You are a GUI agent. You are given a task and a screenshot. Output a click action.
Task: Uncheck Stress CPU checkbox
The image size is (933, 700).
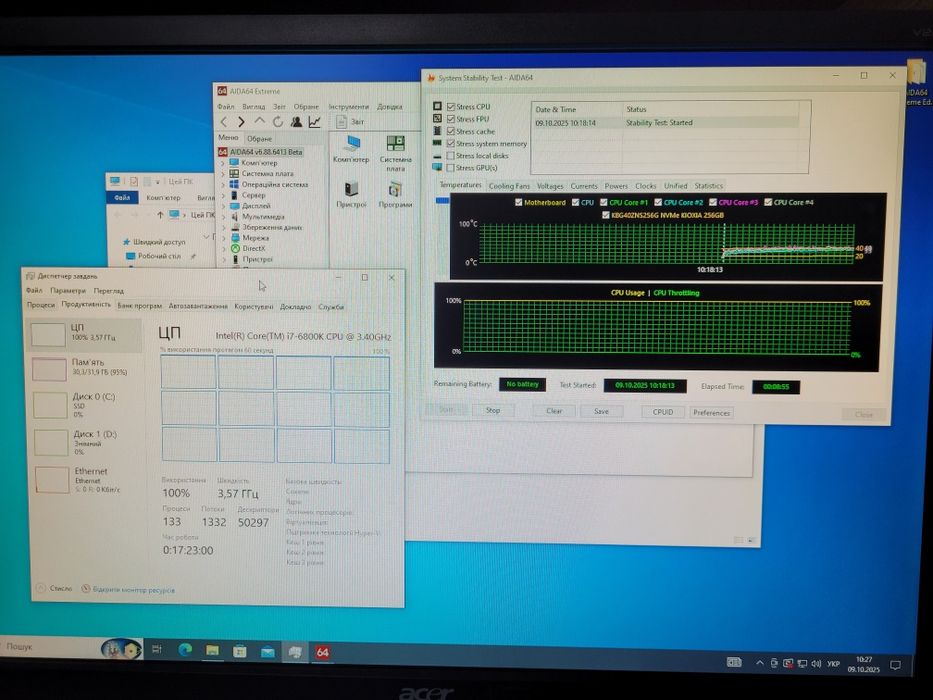pos(451,107)
